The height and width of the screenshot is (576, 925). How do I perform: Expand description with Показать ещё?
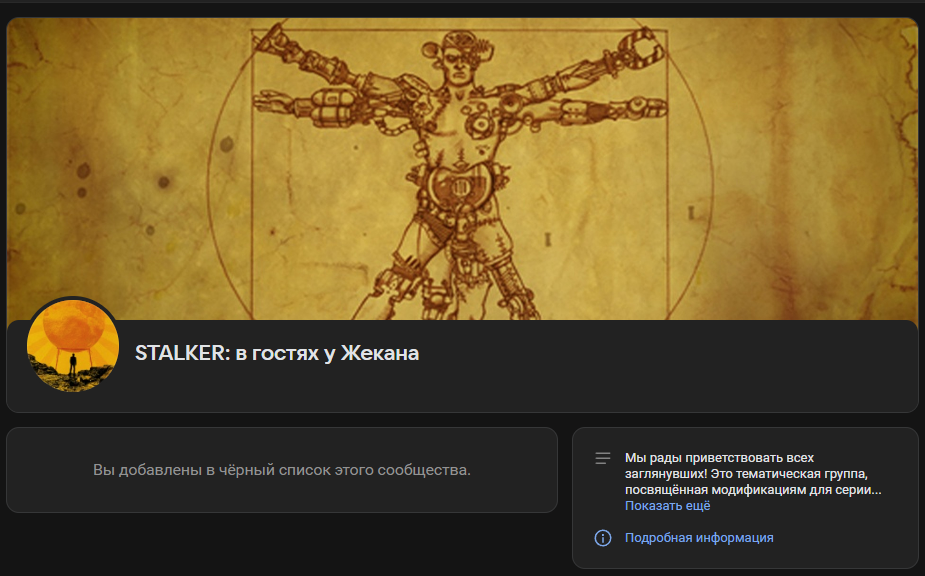667,506
